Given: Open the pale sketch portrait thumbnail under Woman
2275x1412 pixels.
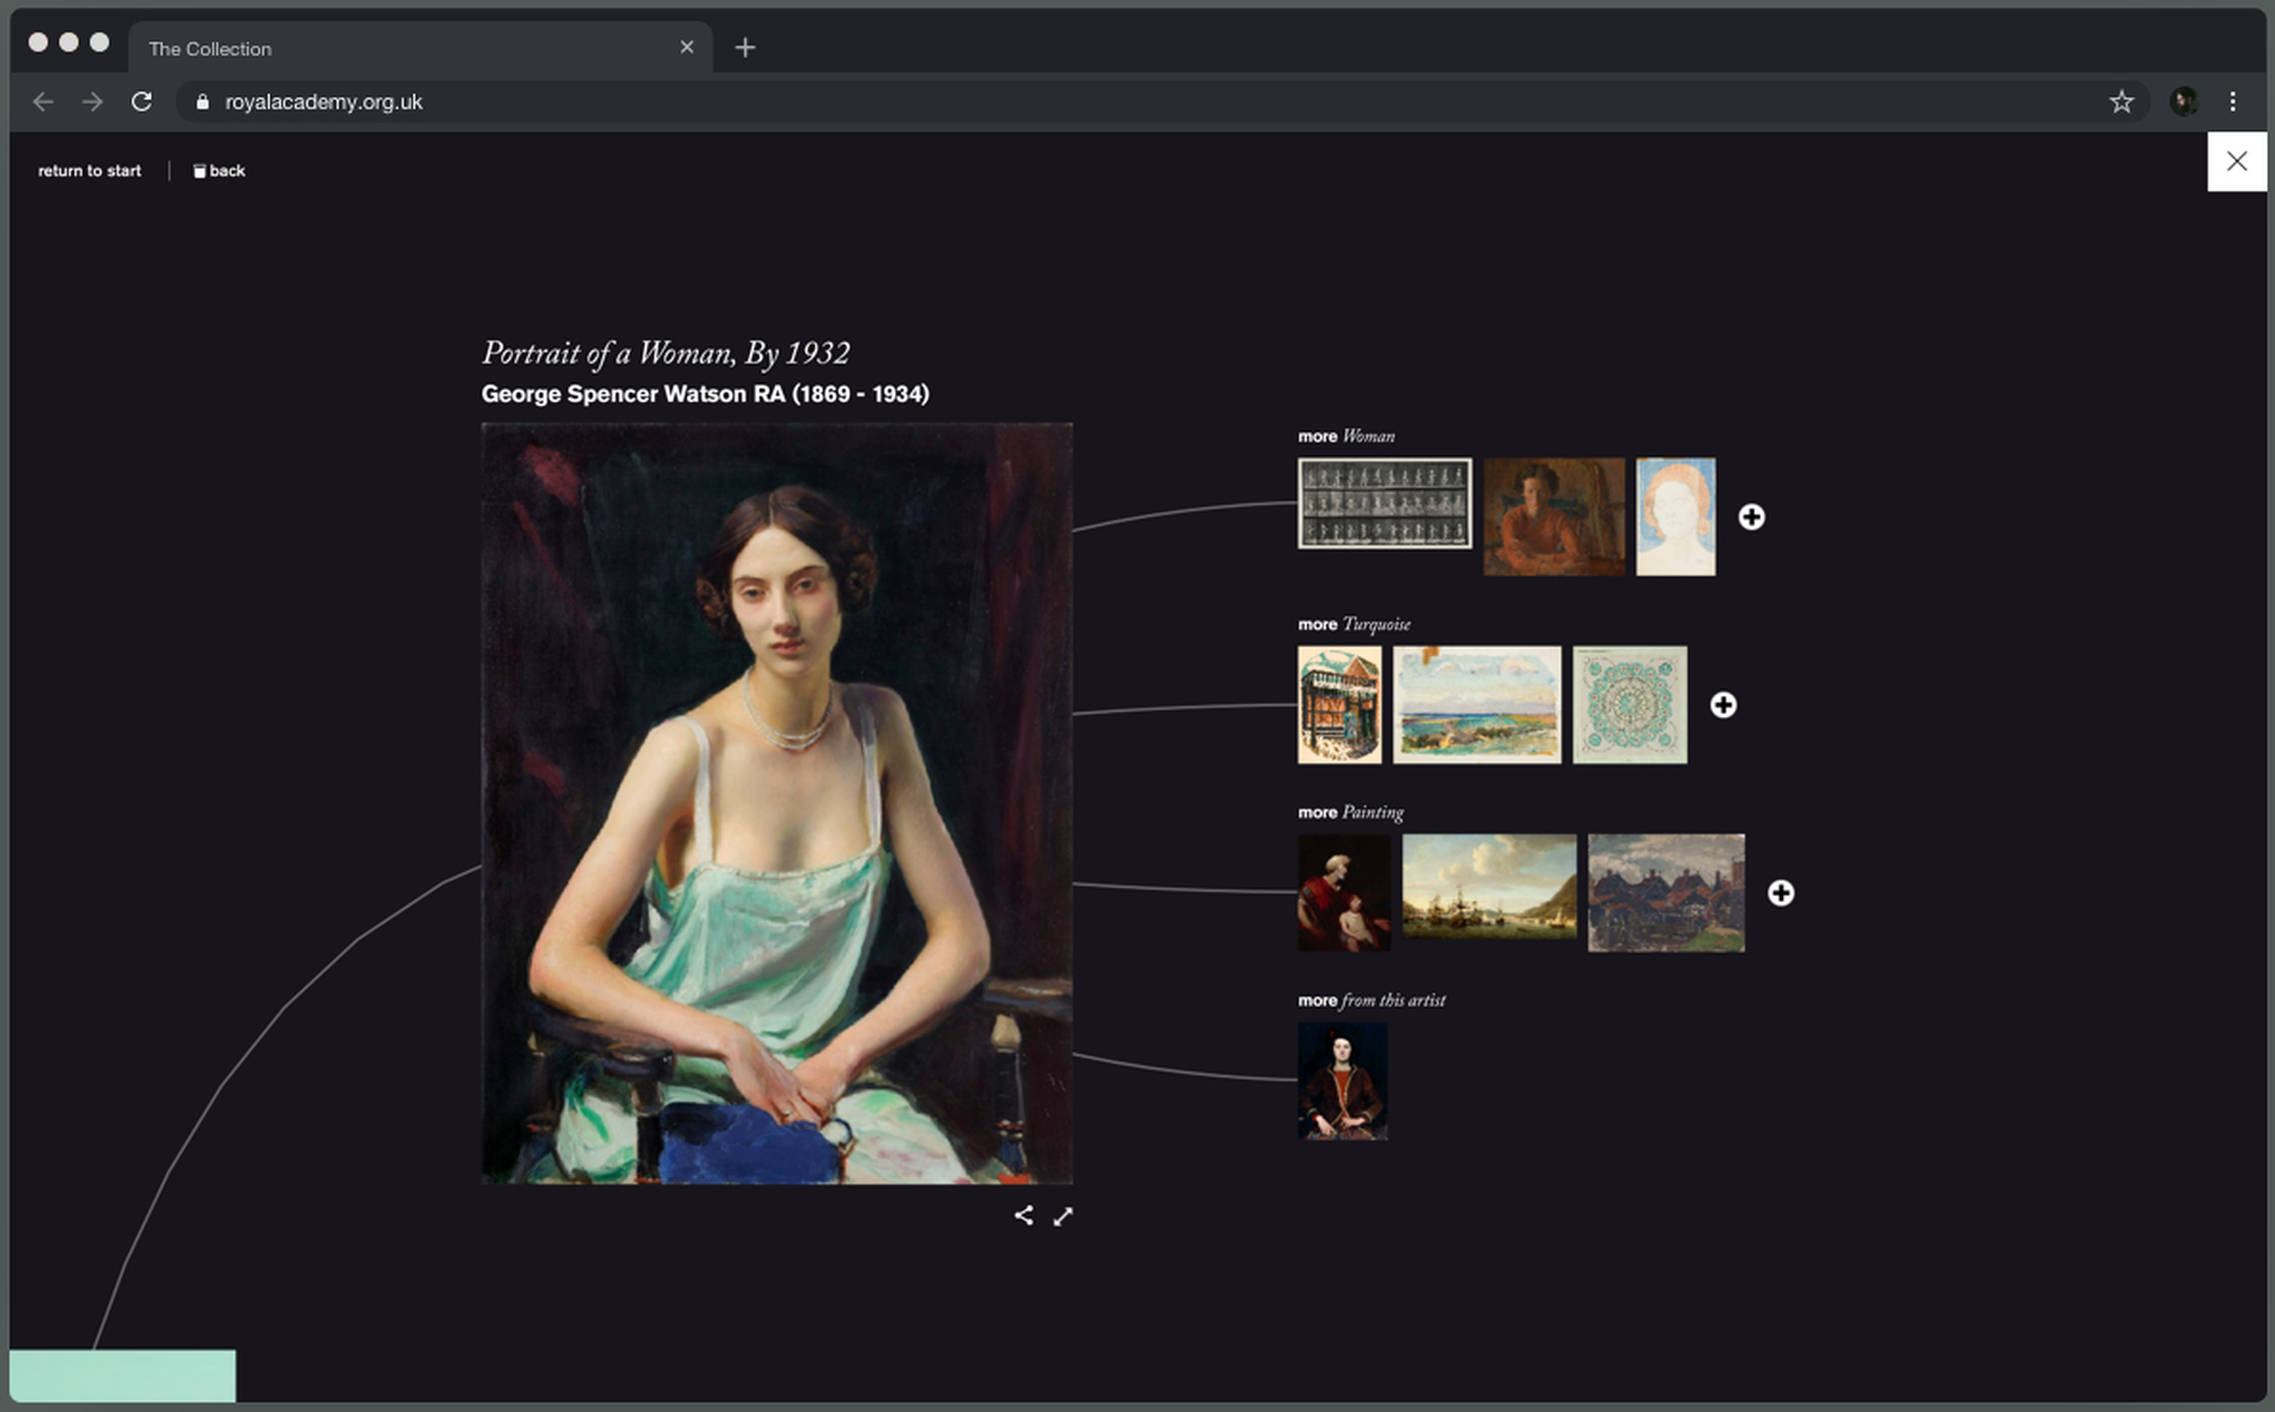Looking at the screenshot, I should 1675,517.
